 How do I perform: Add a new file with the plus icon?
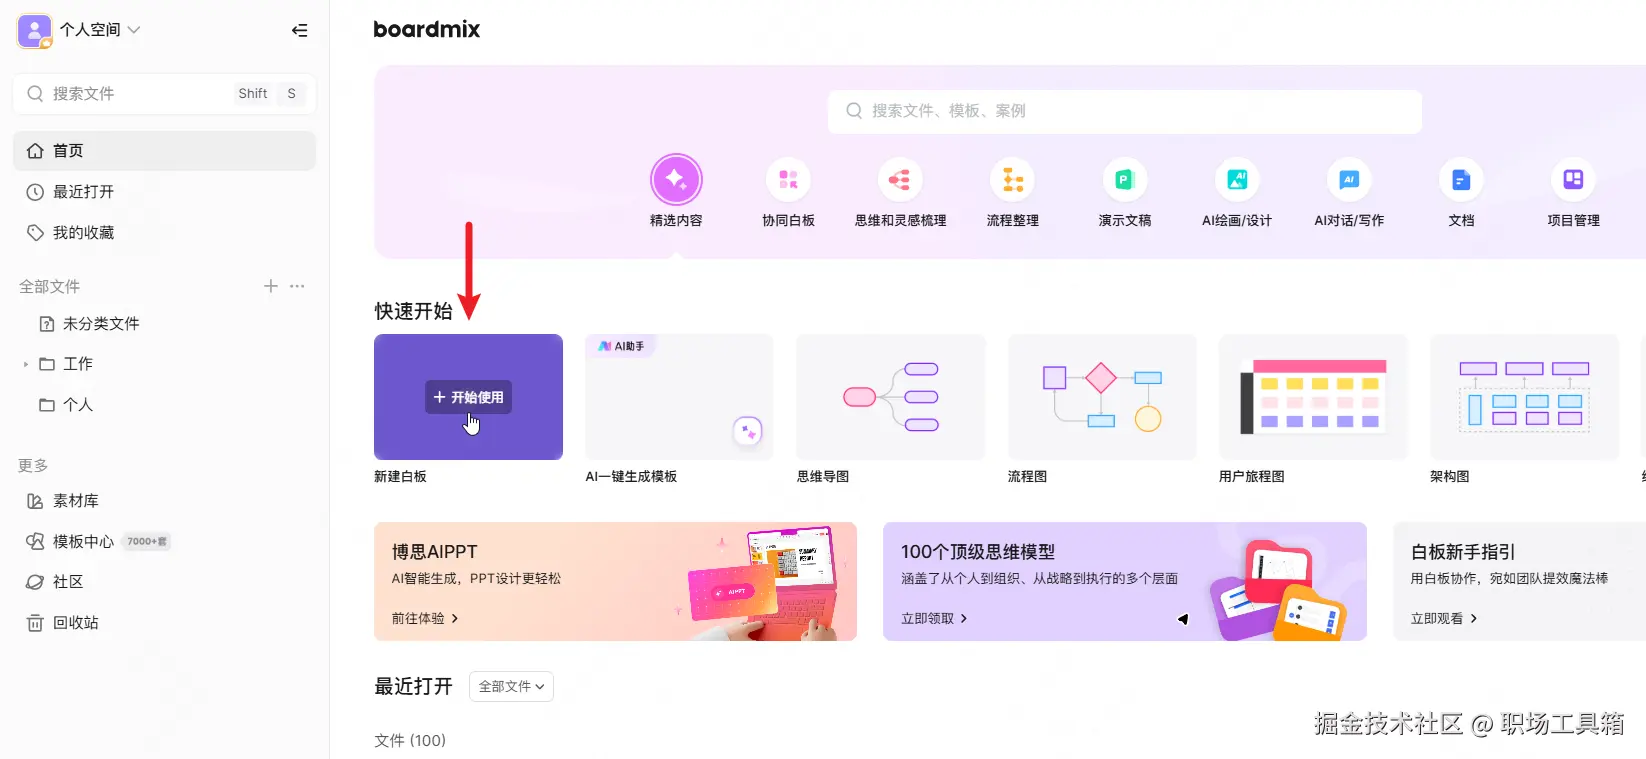[270, 286]
